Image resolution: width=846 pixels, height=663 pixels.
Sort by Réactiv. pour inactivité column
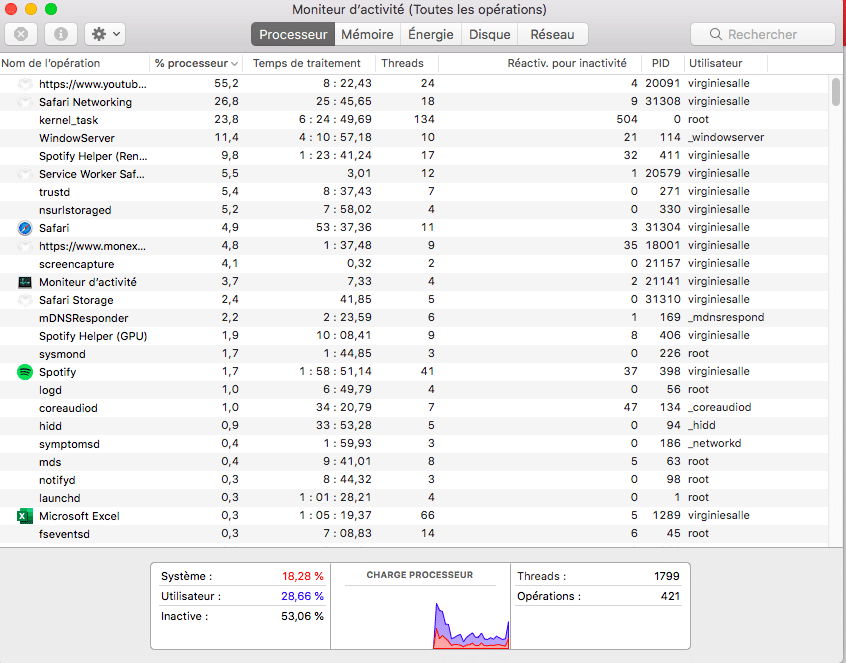(x=540, y=63)
